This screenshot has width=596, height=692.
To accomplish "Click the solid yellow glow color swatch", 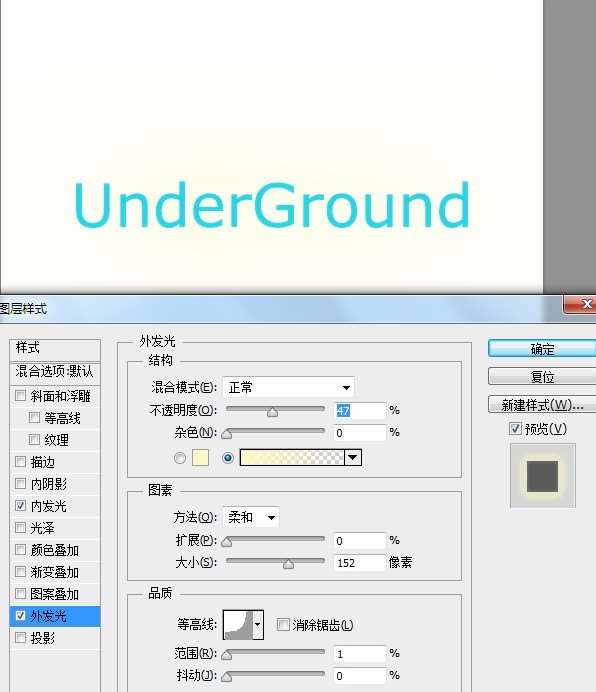I will click(200, 458).
